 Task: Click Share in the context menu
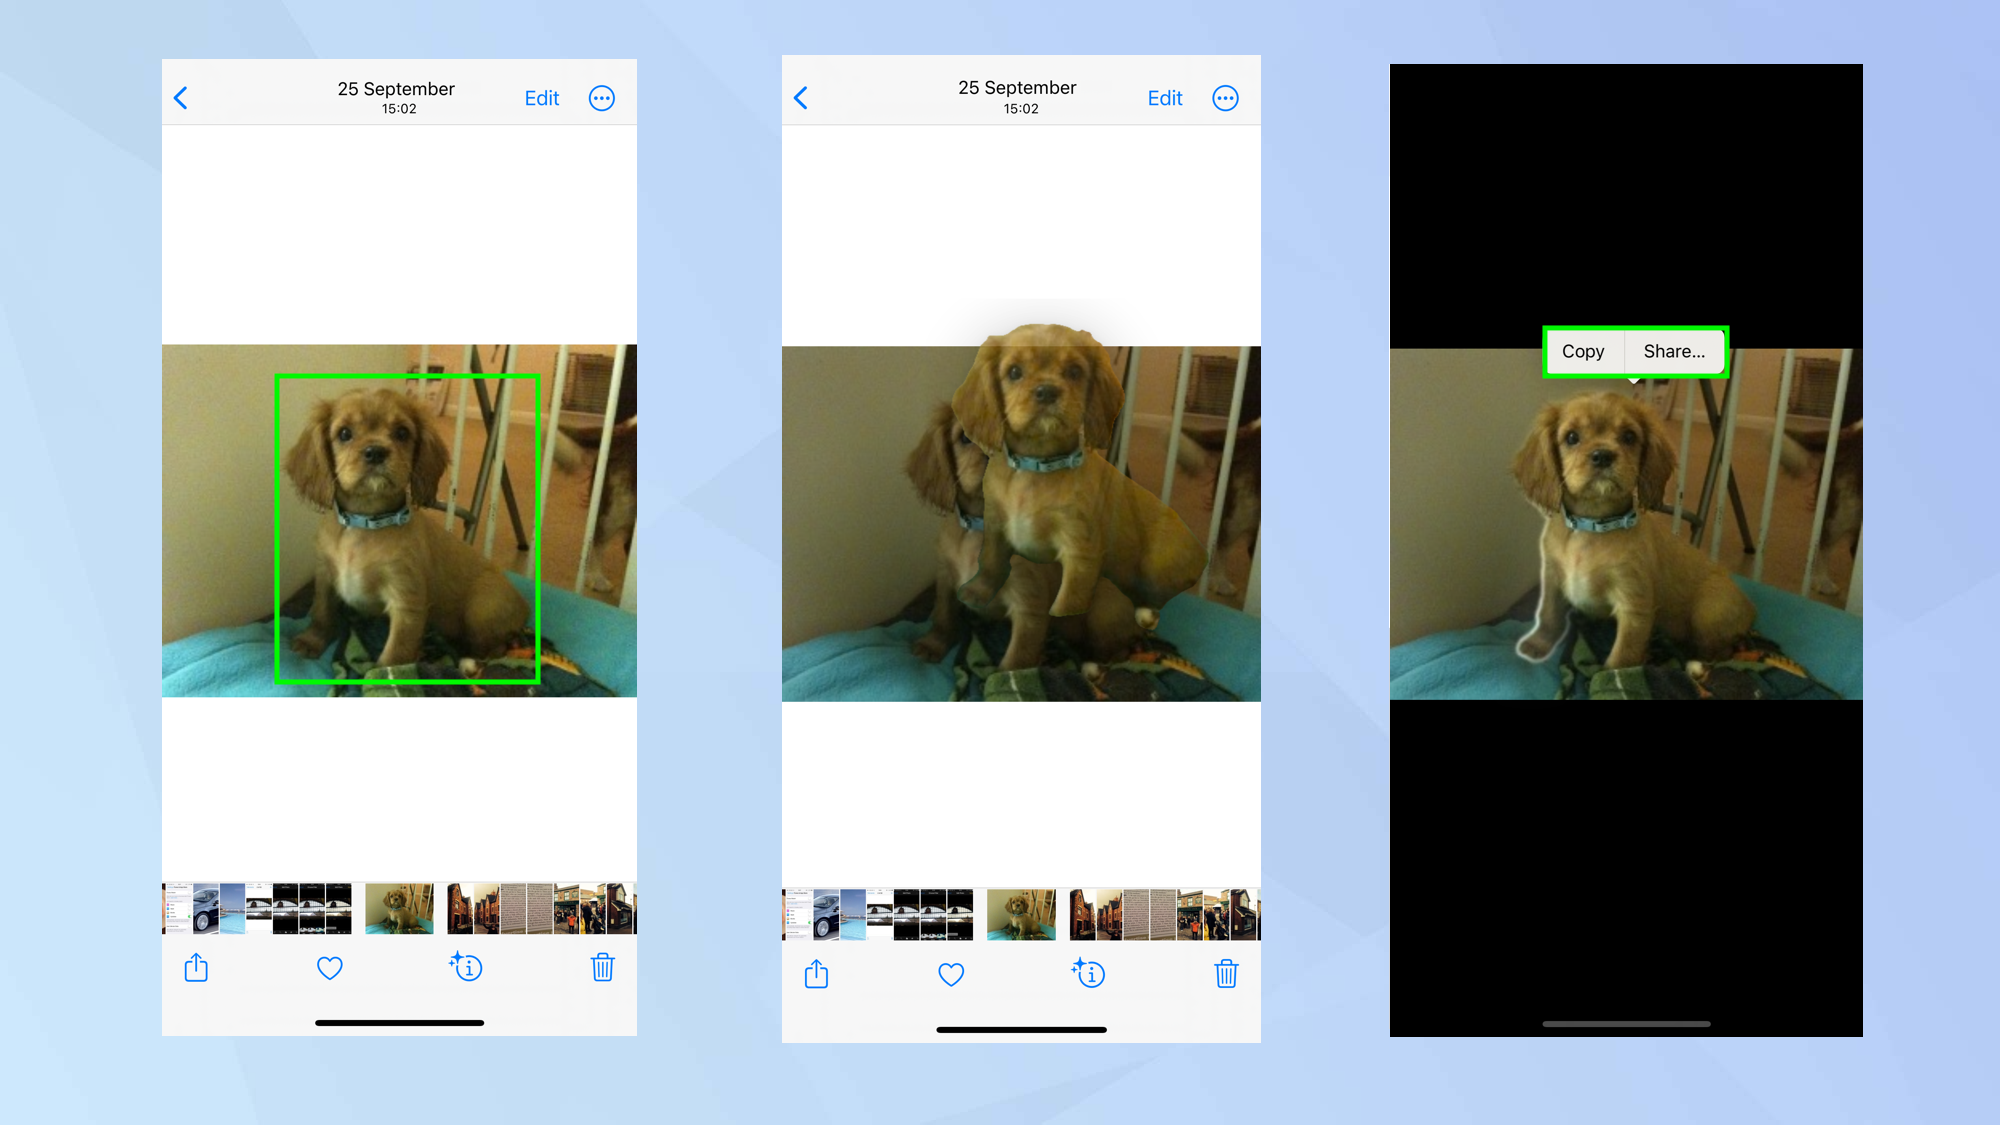click(x=1672, y=352)
